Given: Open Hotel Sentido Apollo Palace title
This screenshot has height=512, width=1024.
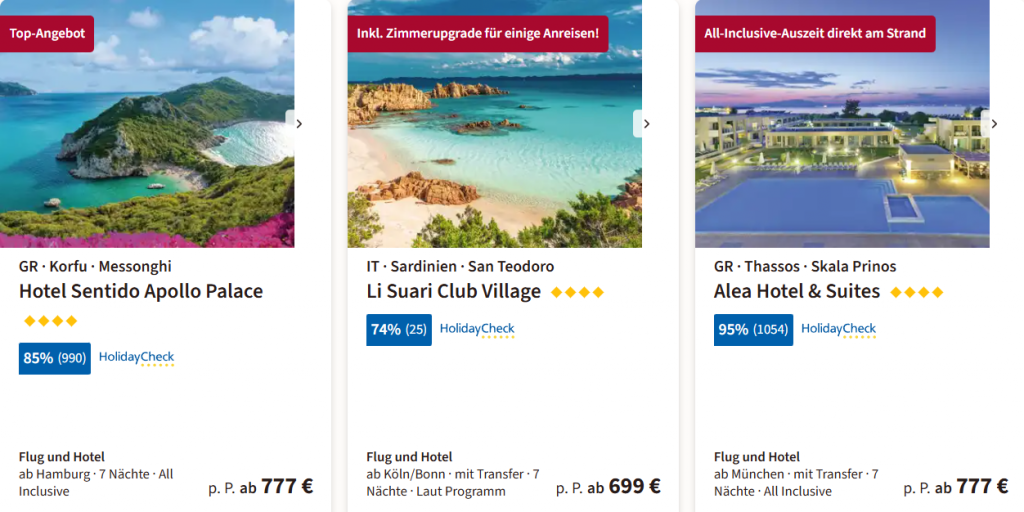Looking at the screenshot, I should (141, 291).
